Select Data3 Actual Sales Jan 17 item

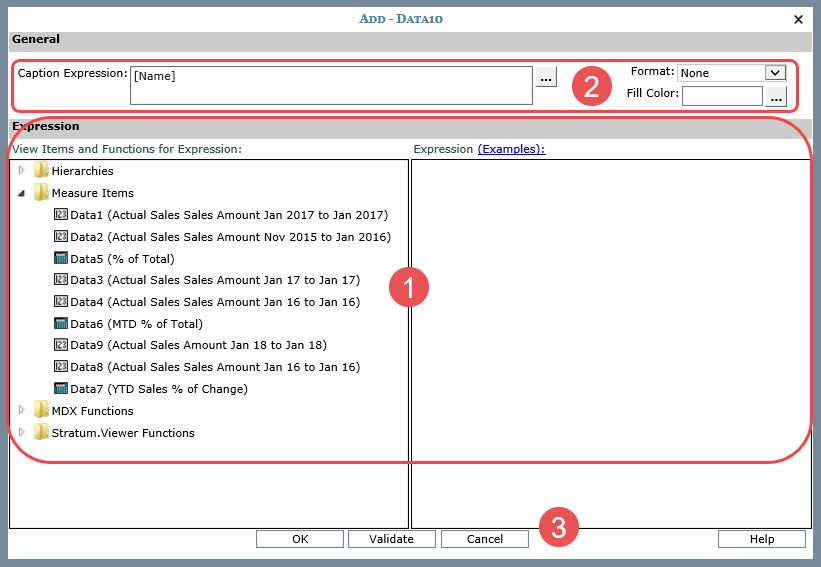tap(214, 280)
